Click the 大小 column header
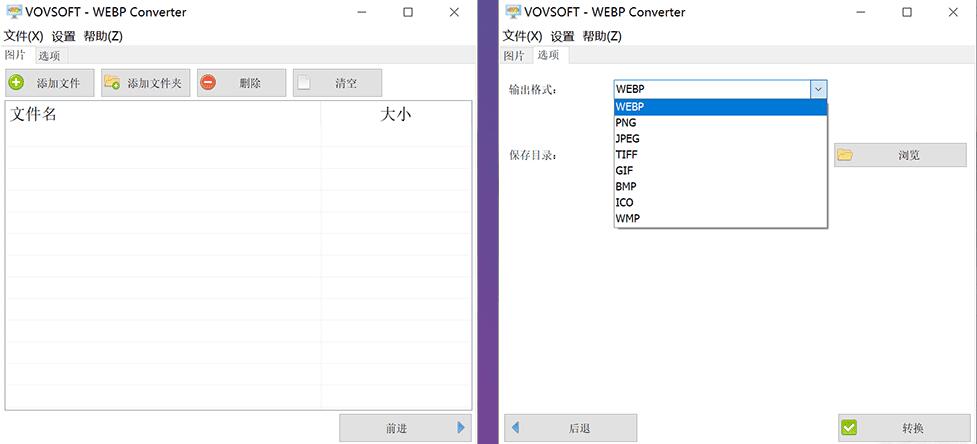The height and width of the screenshot is (444, 977). [x=396, y=115]
